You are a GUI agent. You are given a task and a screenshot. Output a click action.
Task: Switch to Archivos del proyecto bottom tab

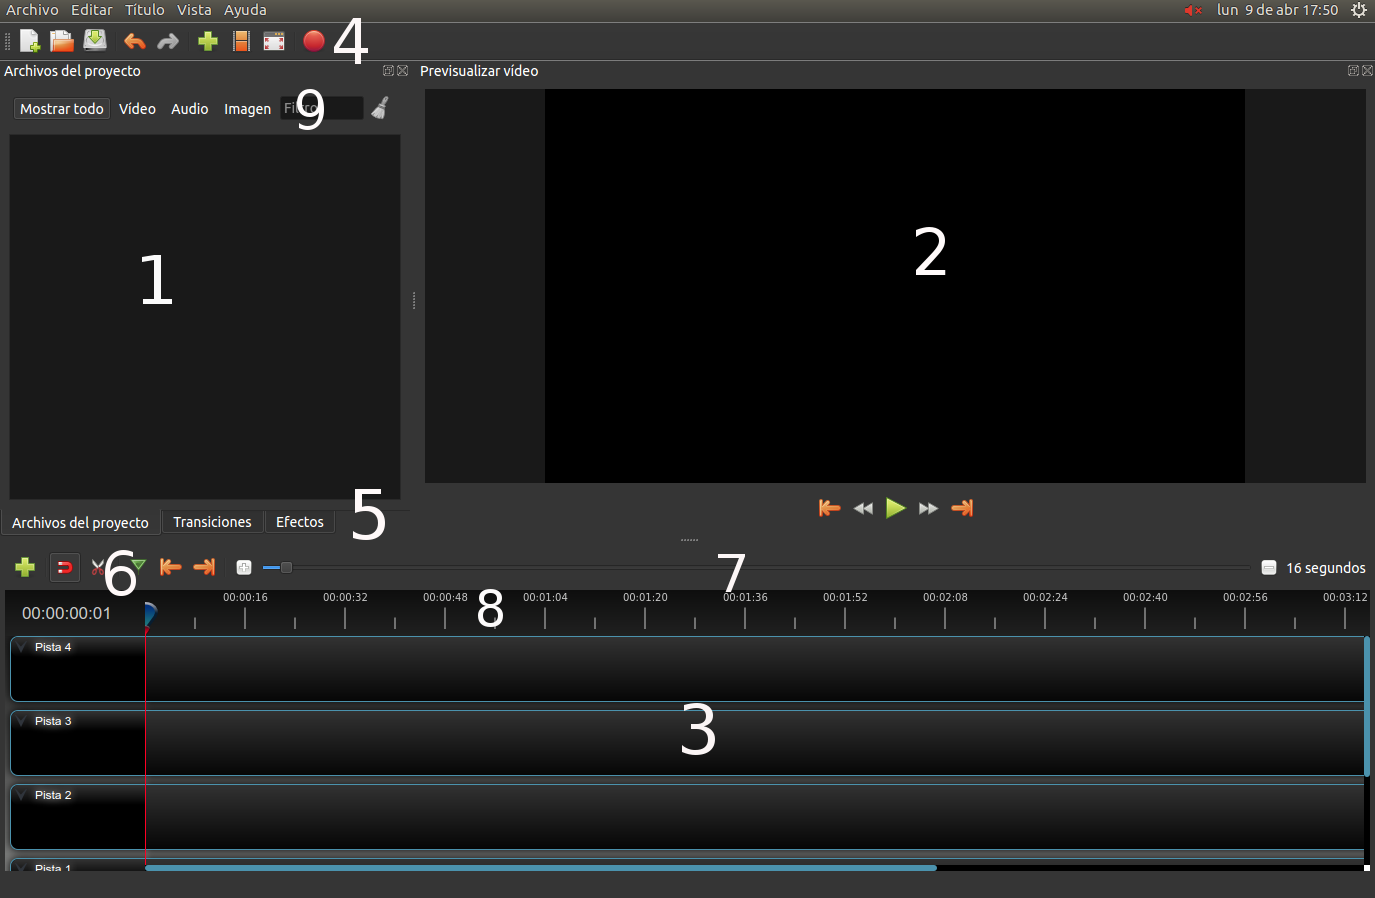(x=80, y=522)
